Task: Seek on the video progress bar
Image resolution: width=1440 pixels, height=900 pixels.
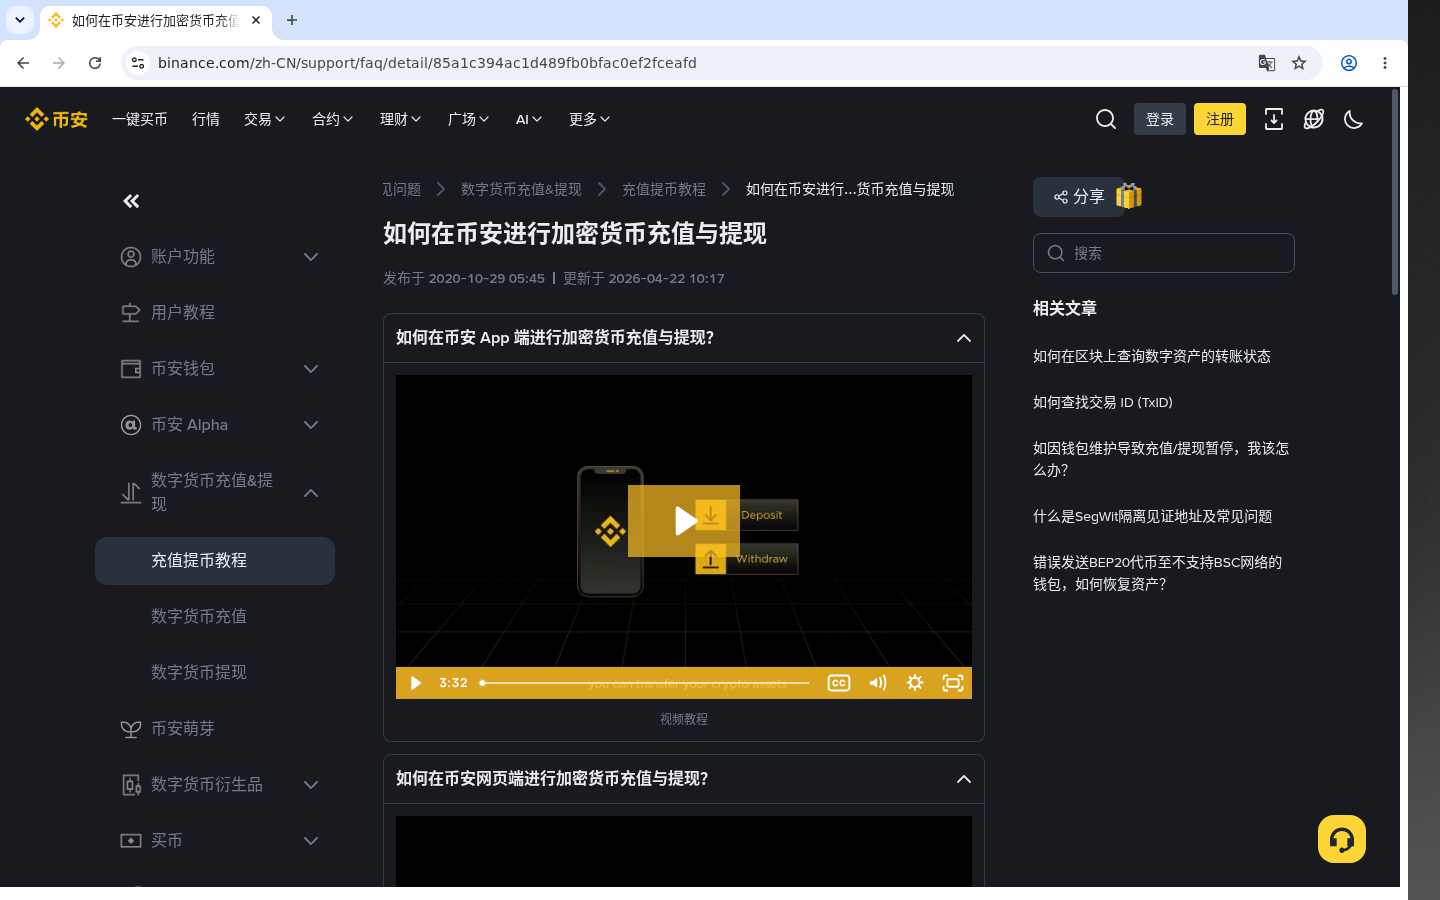Action: click(645, 683)
